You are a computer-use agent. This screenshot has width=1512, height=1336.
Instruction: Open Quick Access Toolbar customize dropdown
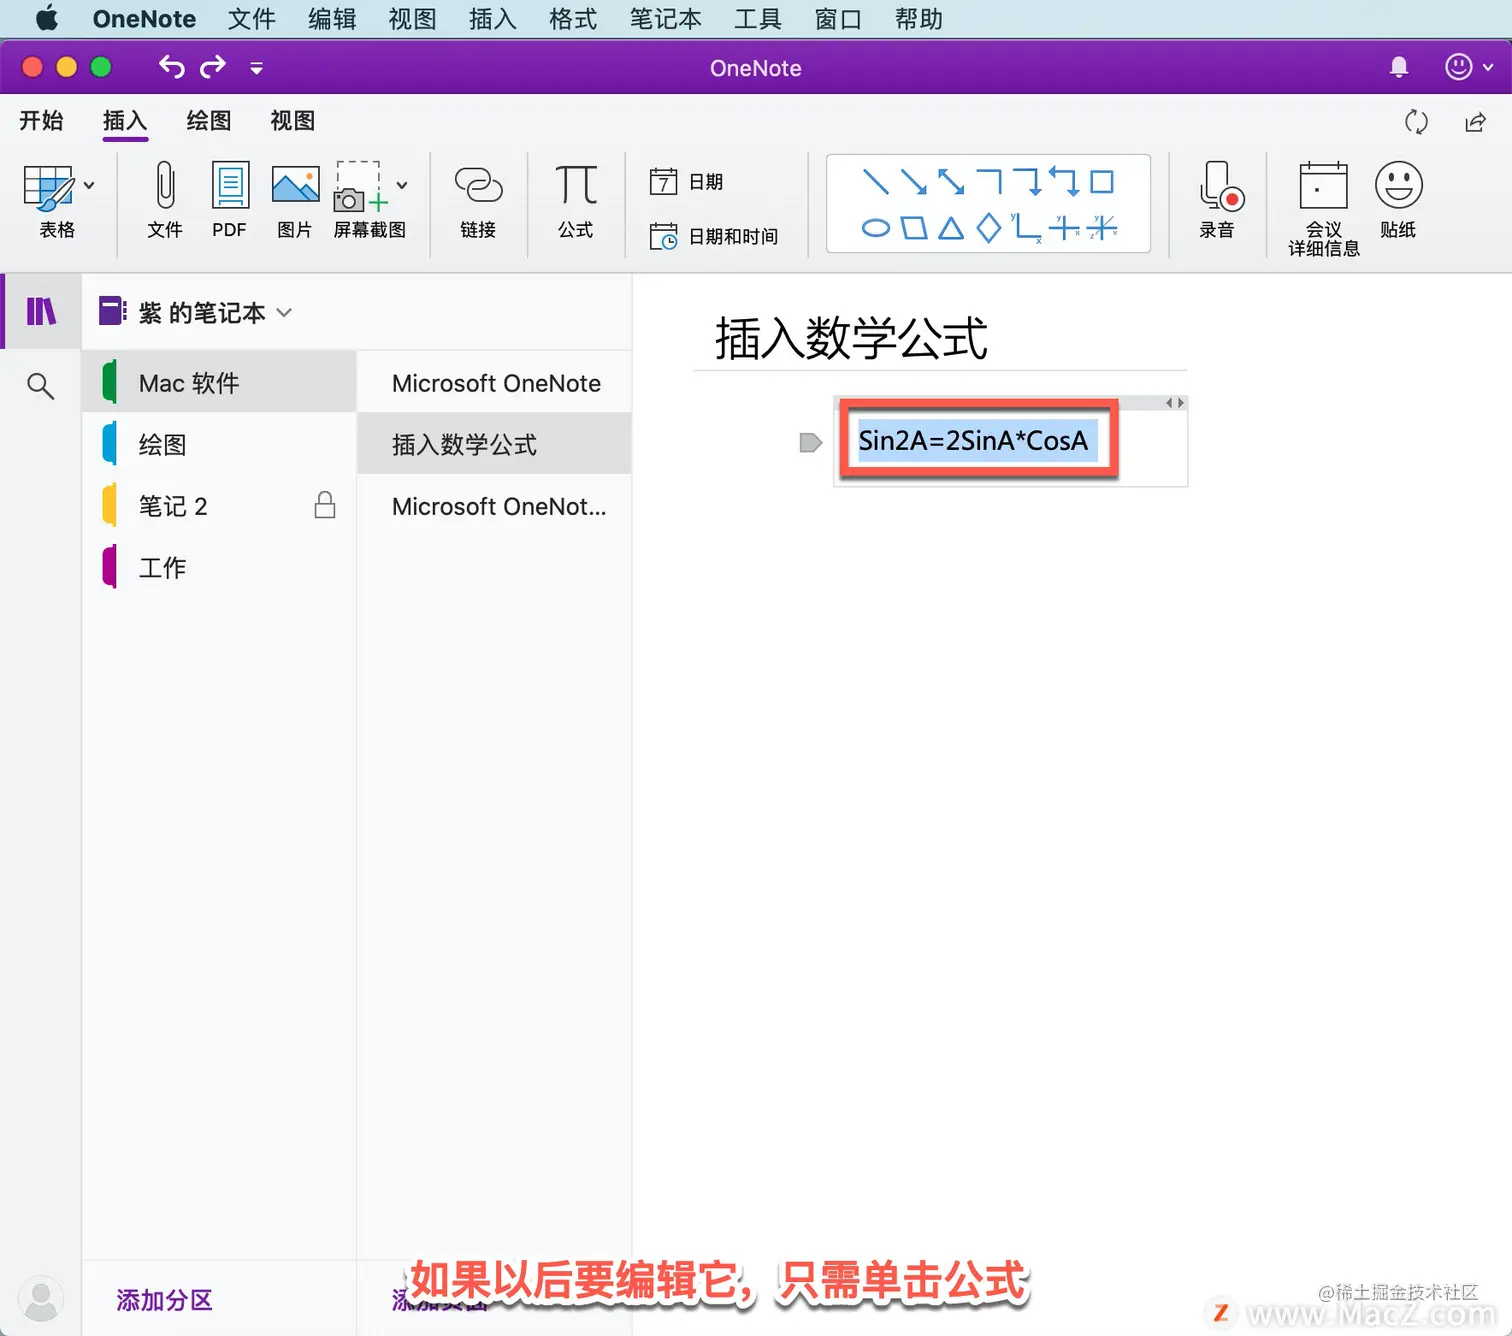tap(256, 68)
